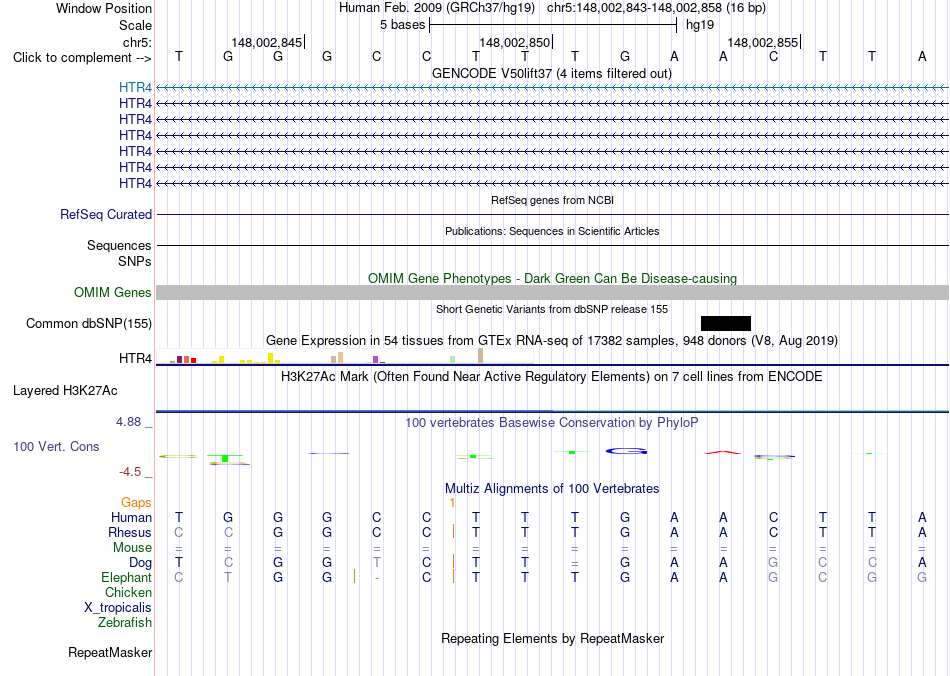This screenshot has height=676, width=950.
Task: Select the Dog species label
Action: tap(141, 563)
